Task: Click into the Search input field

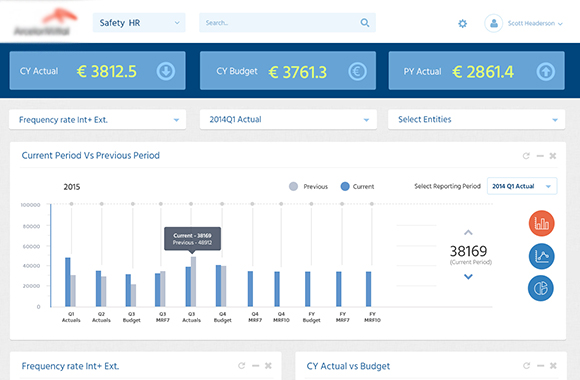Action: 280,23
